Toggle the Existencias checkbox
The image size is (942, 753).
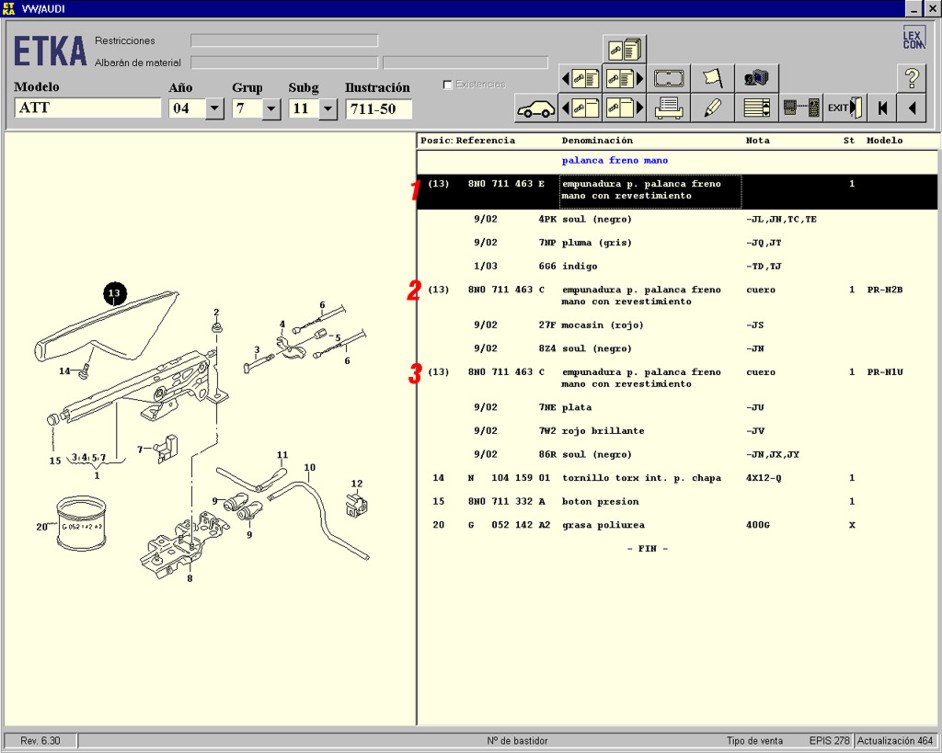point(448,85)
